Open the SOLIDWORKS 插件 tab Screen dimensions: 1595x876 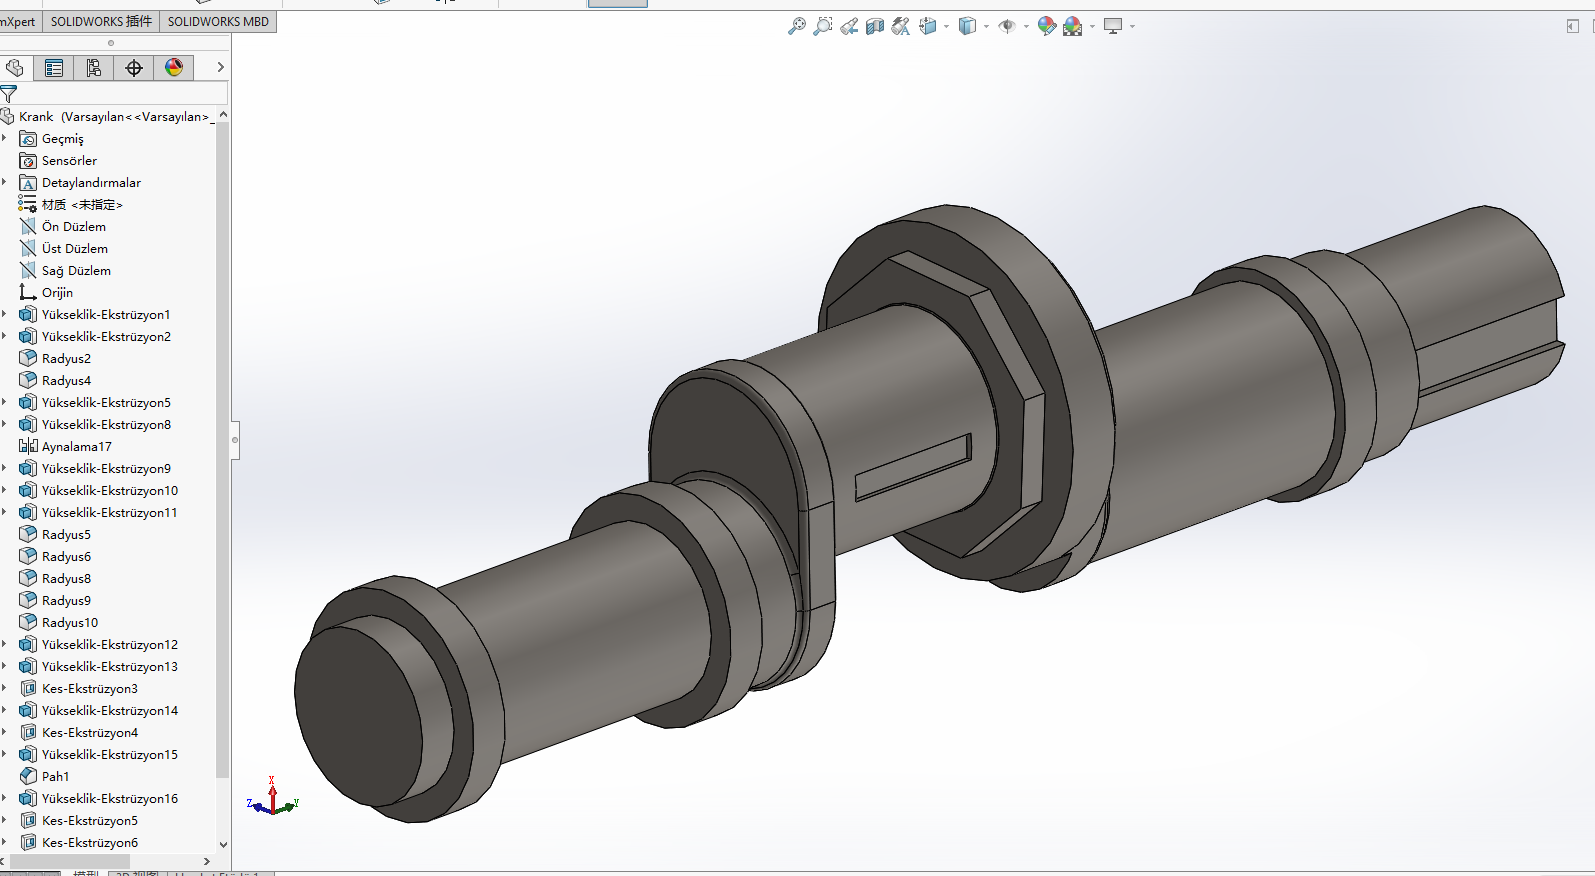tap(101, 21)
